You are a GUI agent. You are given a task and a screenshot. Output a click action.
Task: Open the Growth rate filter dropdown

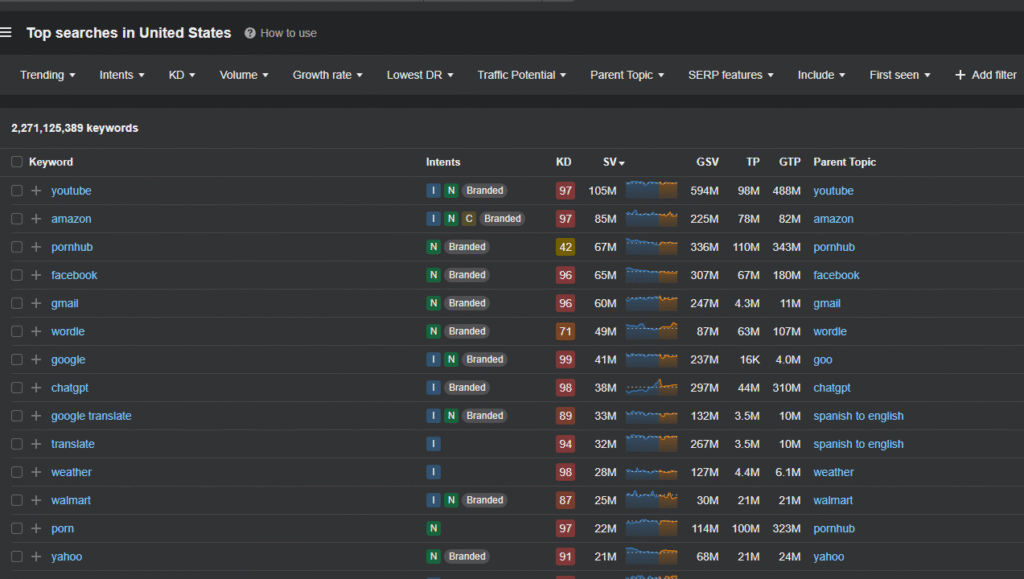(x=327, y=75)
